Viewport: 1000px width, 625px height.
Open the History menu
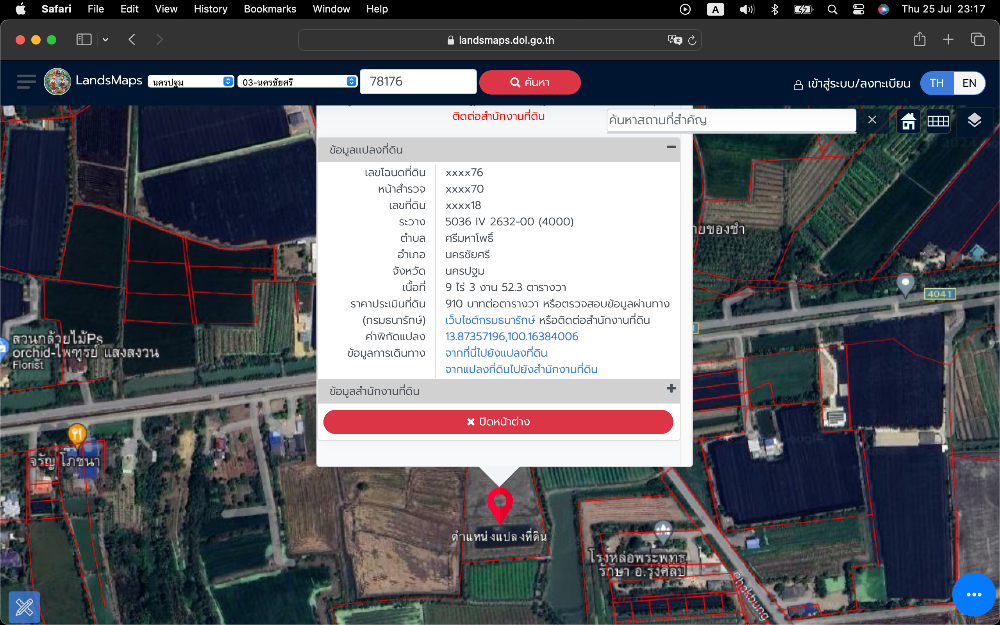click(x=210, y=9)
